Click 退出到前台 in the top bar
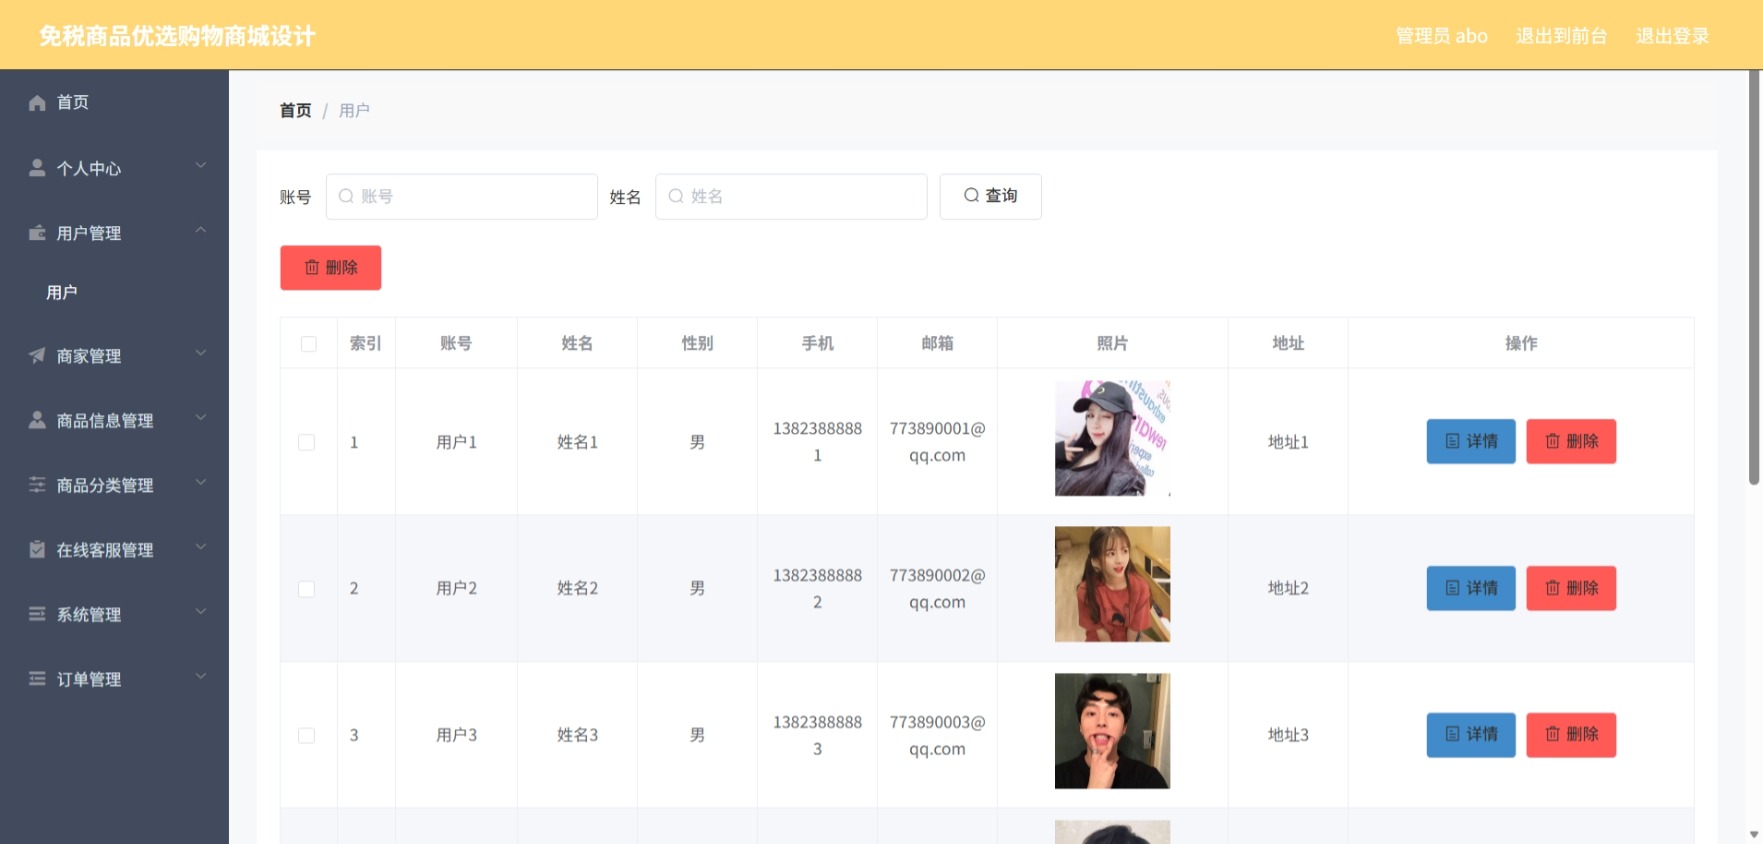 (x=1562, y=36)
